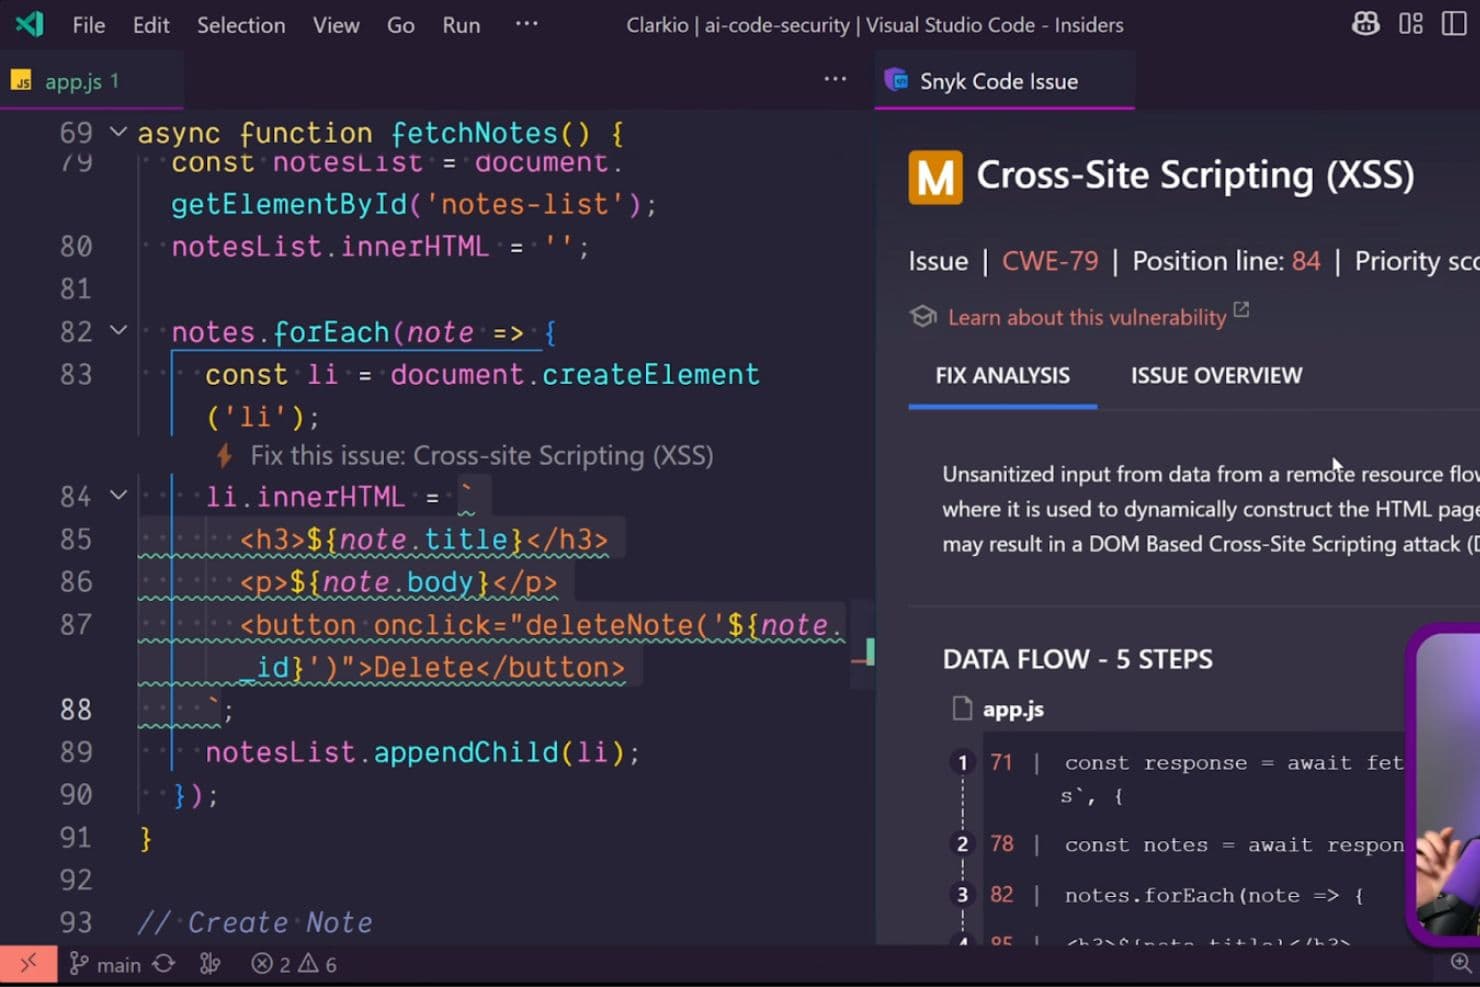Screen dimensions: 1480x987
Task: Switch to the app.js editor tab
Action: pyautogui.click(x=91, y=81)
